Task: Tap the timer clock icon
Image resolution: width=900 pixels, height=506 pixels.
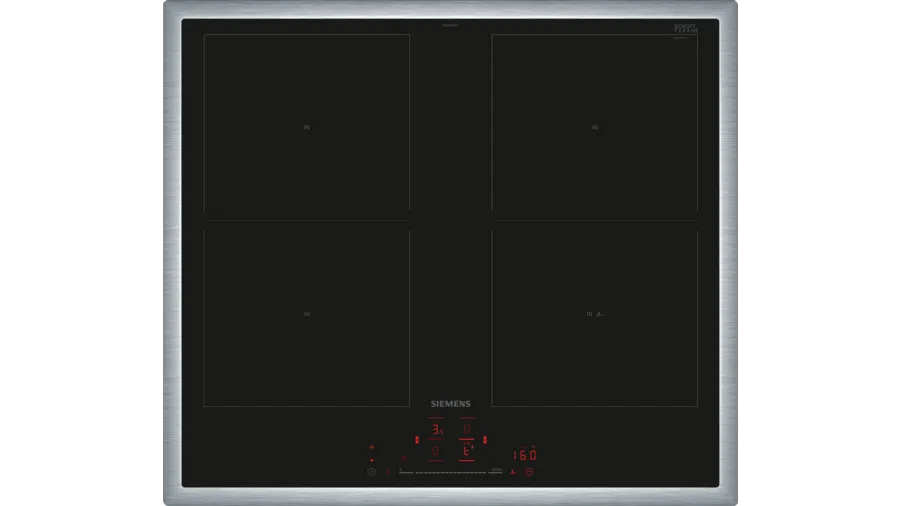Action: click(530, 471)
